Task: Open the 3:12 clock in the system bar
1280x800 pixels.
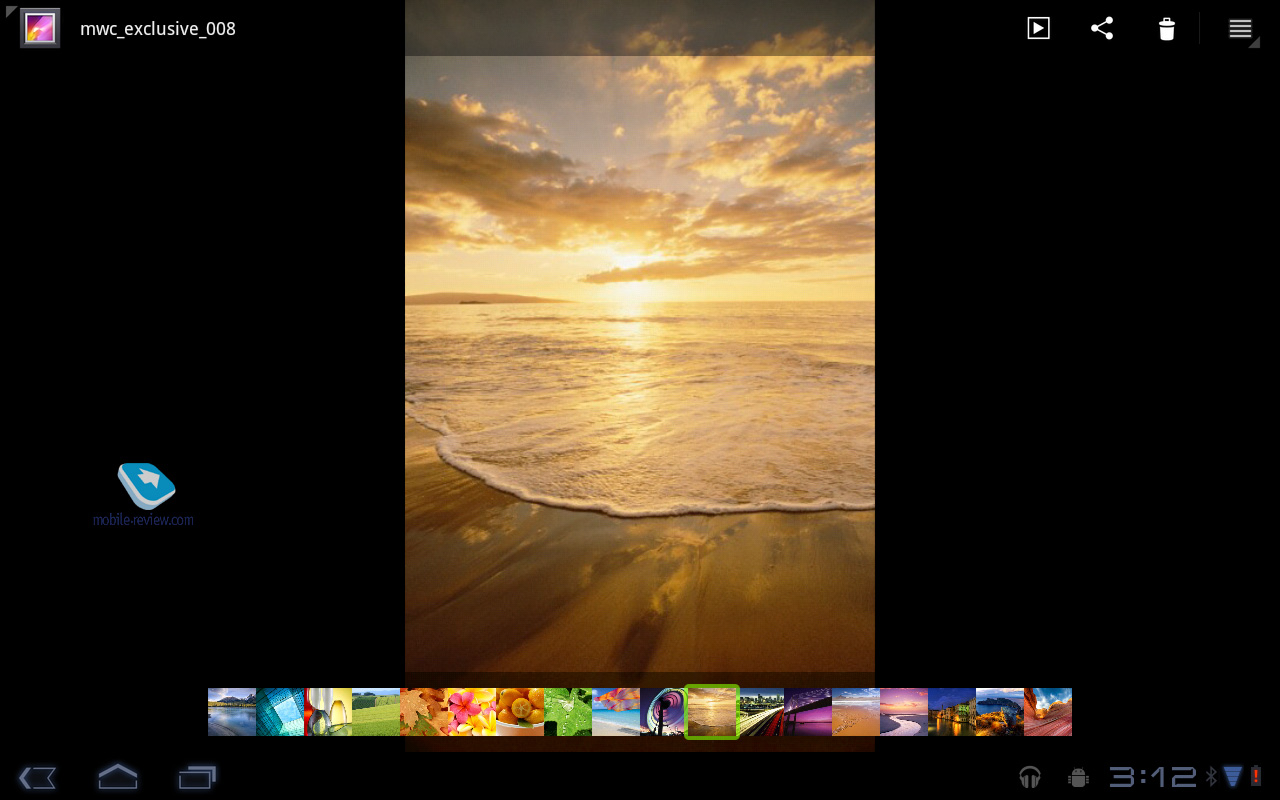Action: 1152,777
